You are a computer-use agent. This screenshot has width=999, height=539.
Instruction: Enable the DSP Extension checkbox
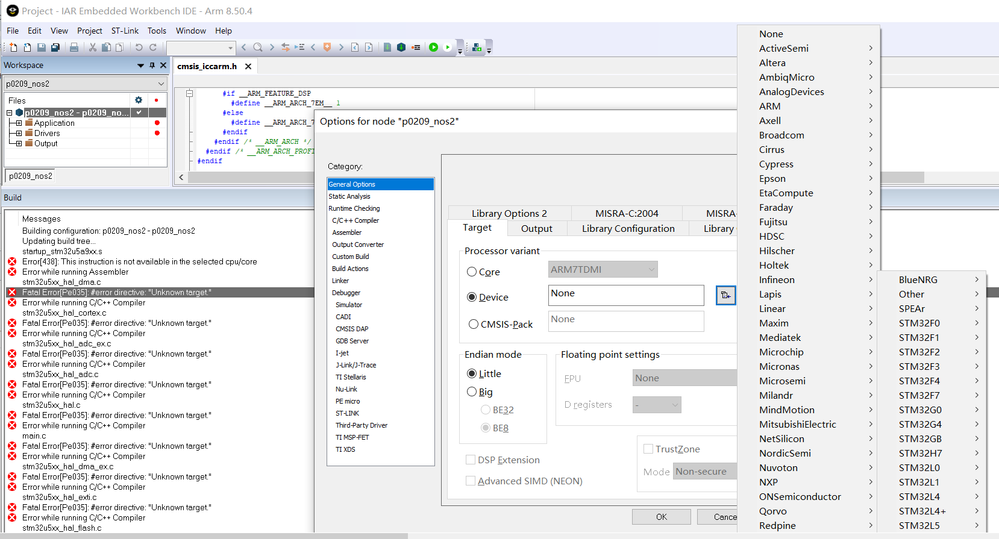tap(470, 460)
